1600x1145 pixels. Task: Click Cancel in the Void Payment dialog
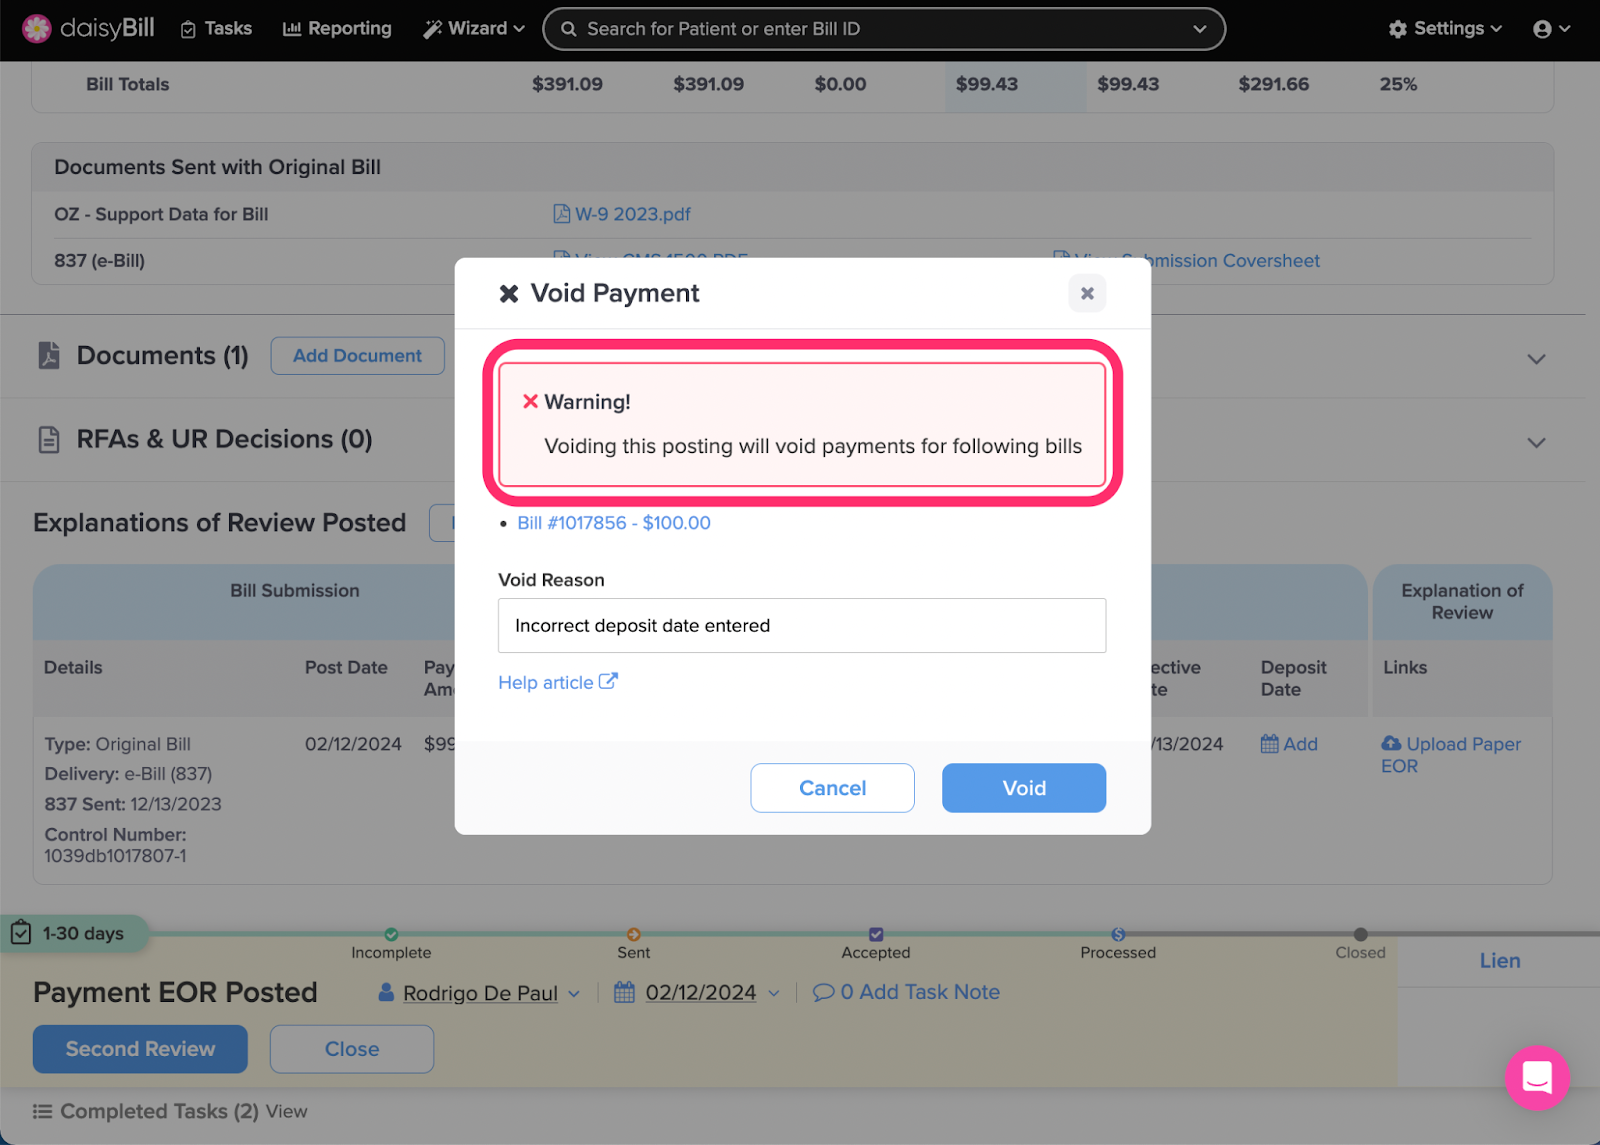pos(832,788)
